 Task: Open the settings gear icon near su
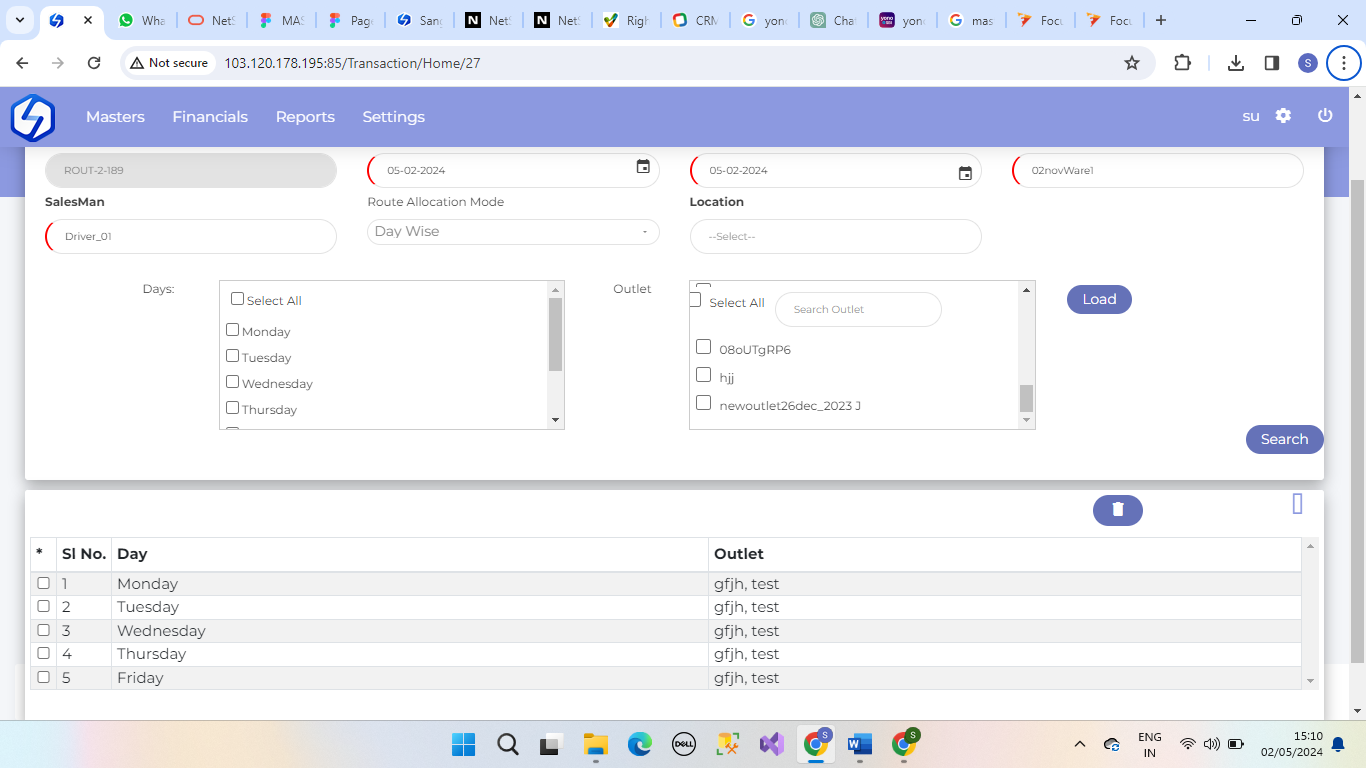[x=1283, y=116]
